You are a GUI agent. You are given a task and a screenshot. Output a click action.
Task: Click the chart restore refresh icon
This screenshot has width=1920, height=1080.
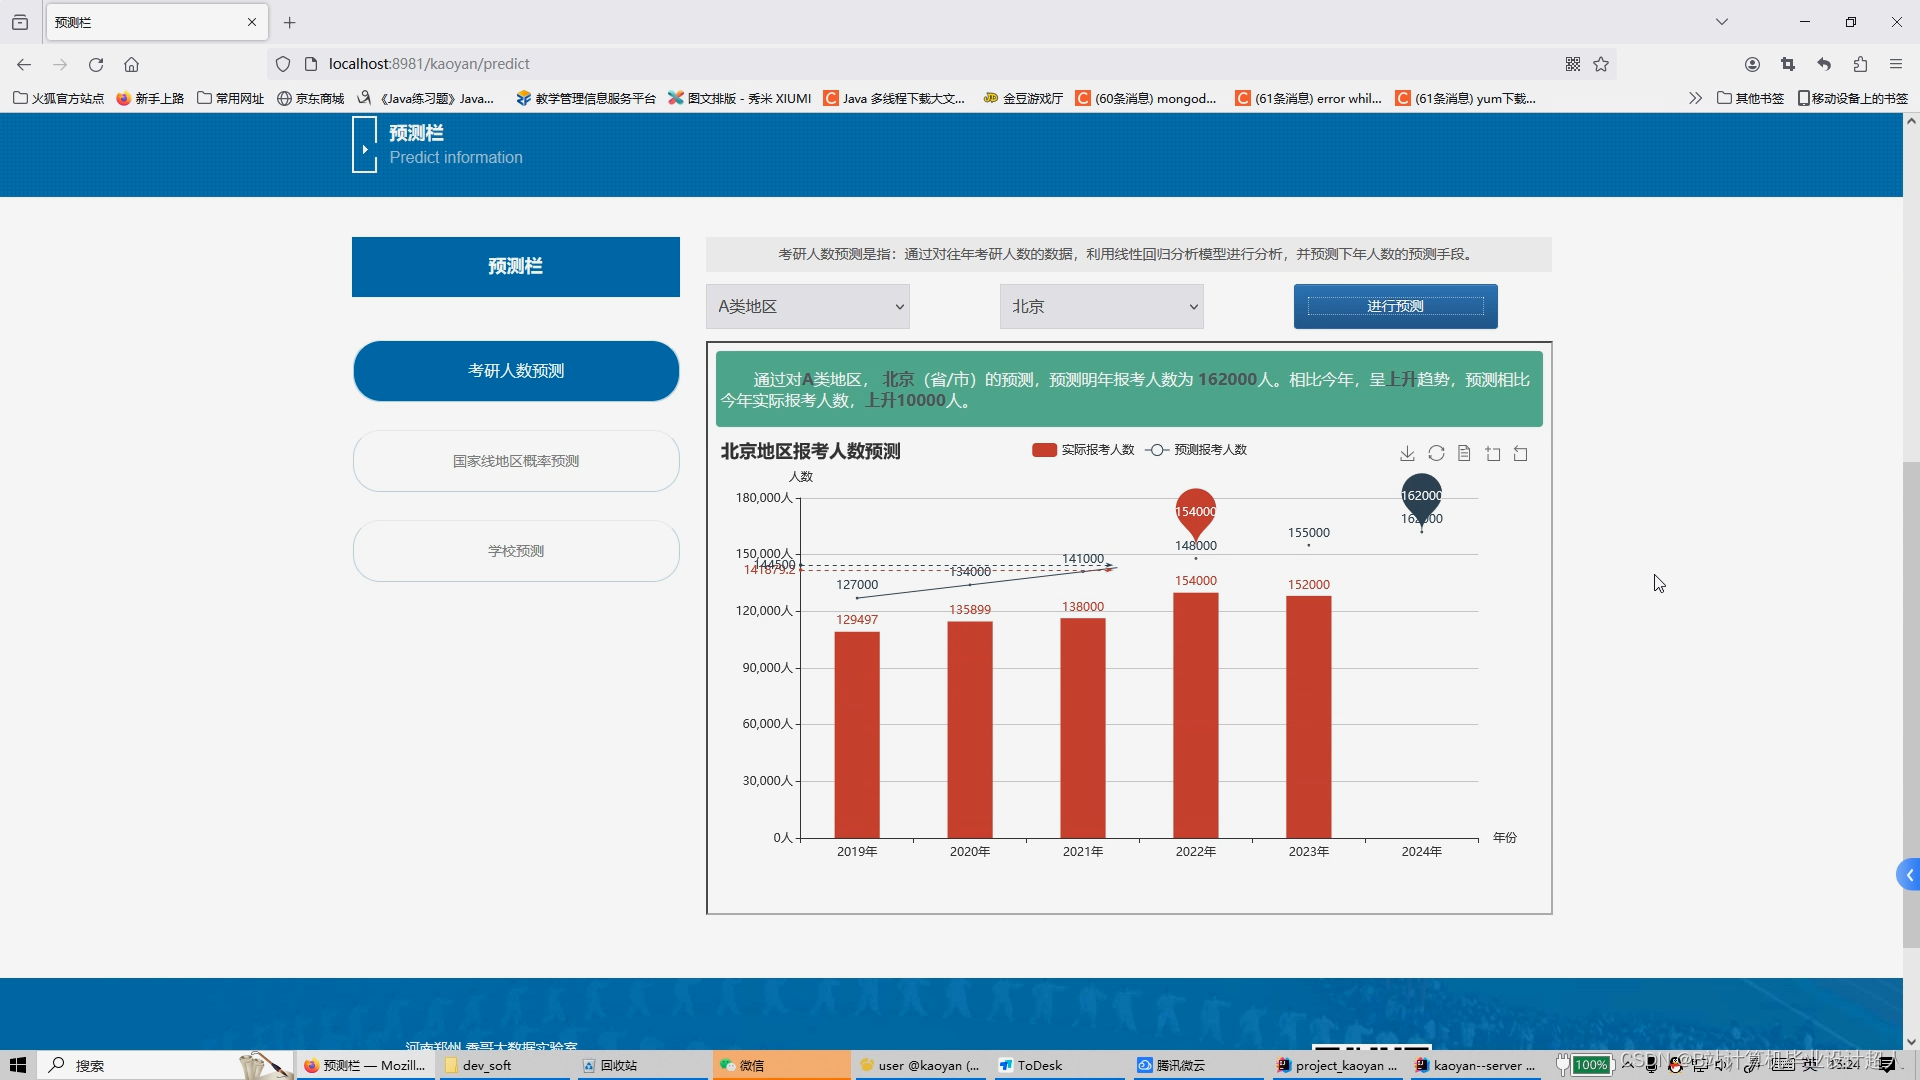click(1436, 454)
